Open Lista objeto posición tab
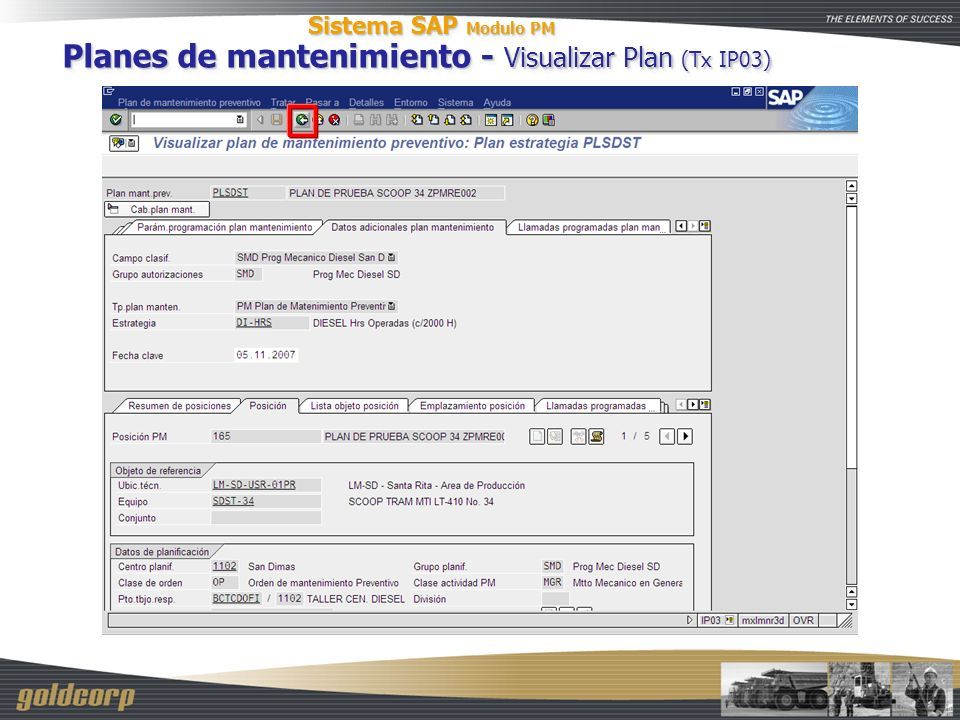 click(354, 406)
